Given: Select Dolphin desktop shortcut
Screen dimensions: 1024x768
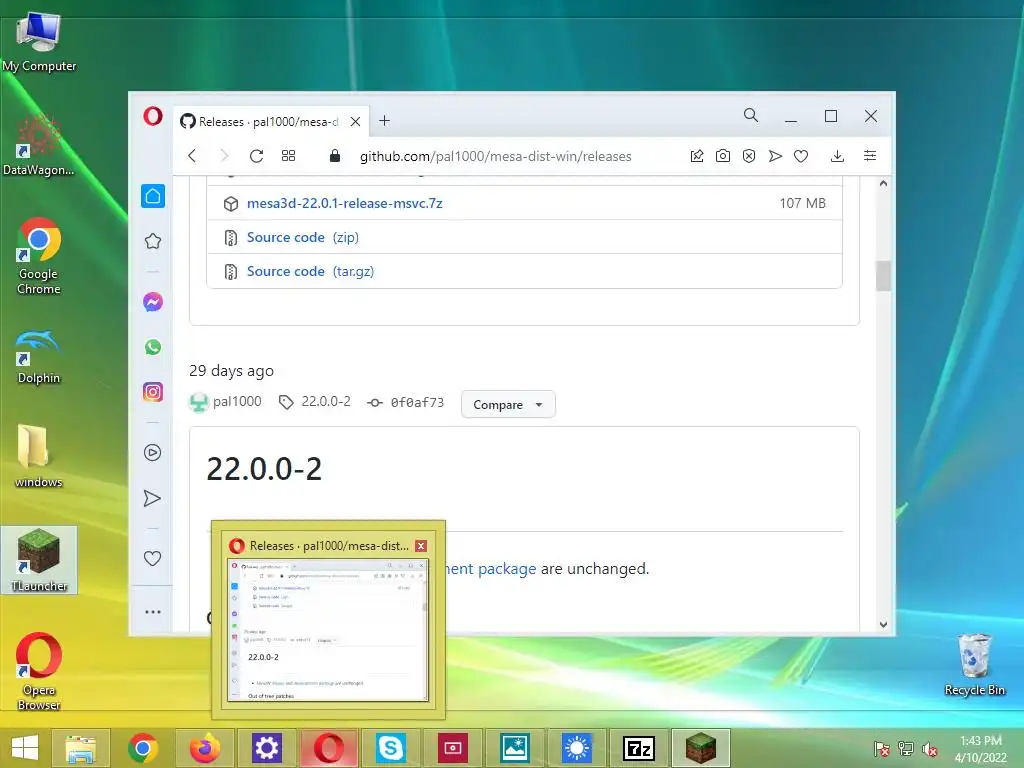Looking at the screenshot, I should click(39, 356).
